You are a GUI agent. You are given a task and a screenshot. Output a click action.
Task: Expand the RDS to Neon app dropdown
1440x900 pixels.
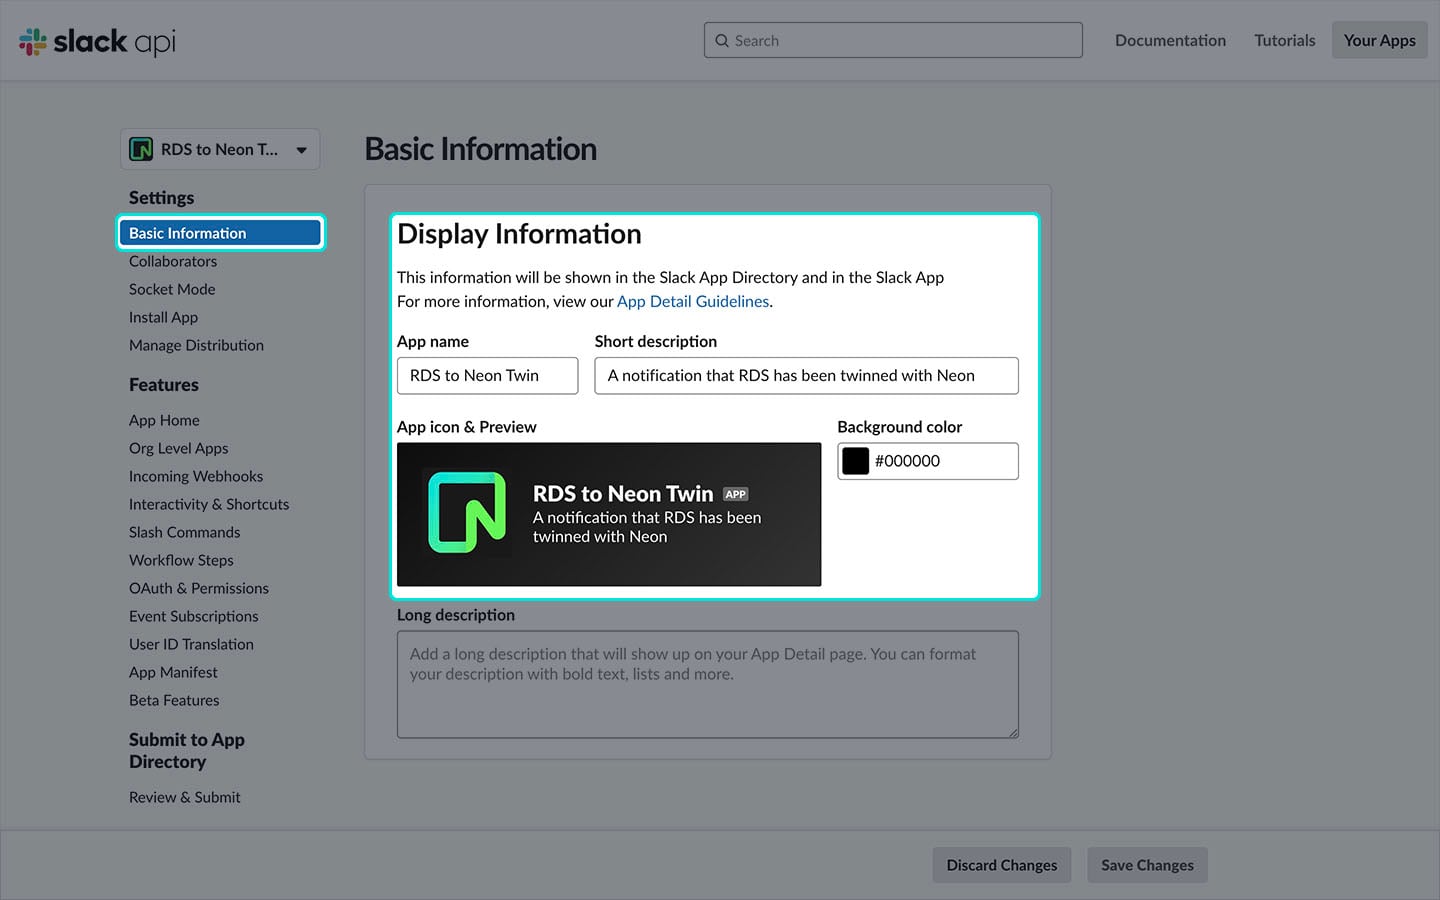point(301,150)
